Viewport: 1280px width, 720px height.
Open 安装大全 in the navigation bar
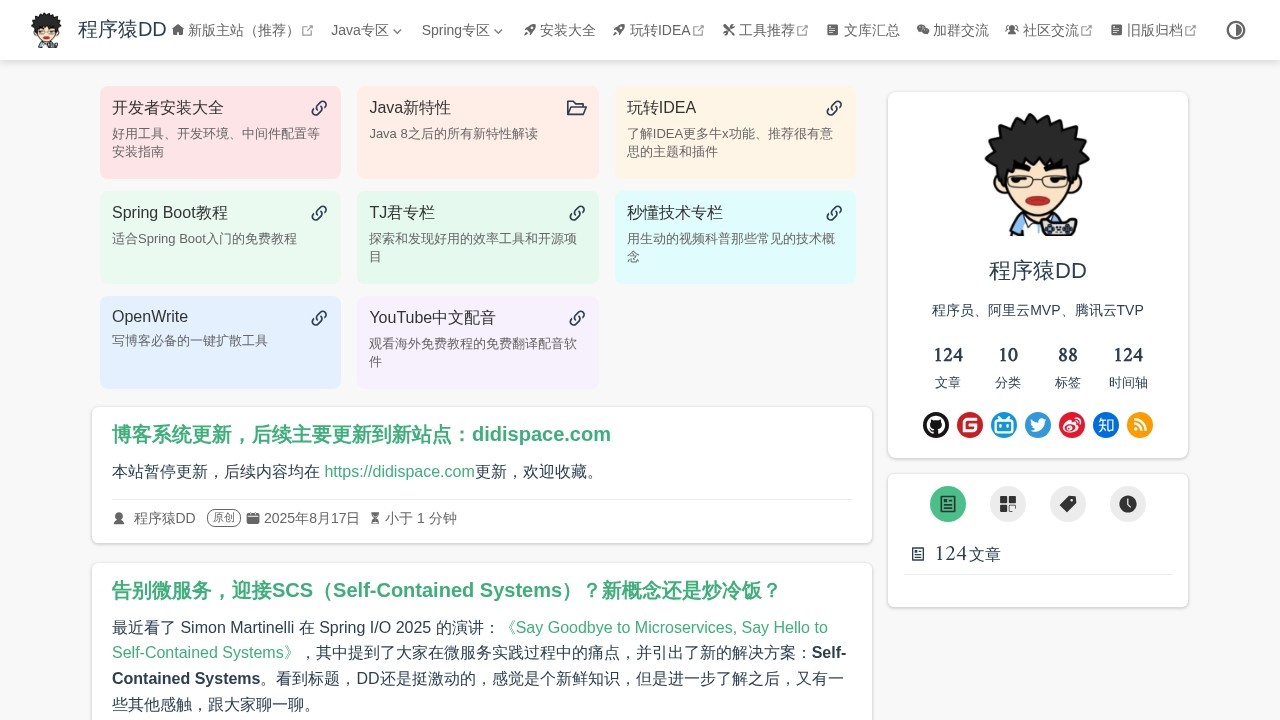559,30
